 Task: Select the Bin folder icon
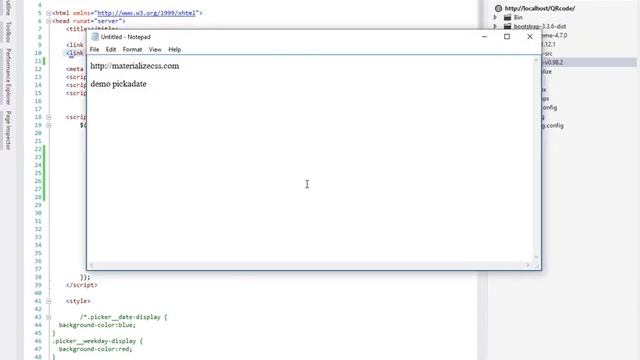coord(507,18)
